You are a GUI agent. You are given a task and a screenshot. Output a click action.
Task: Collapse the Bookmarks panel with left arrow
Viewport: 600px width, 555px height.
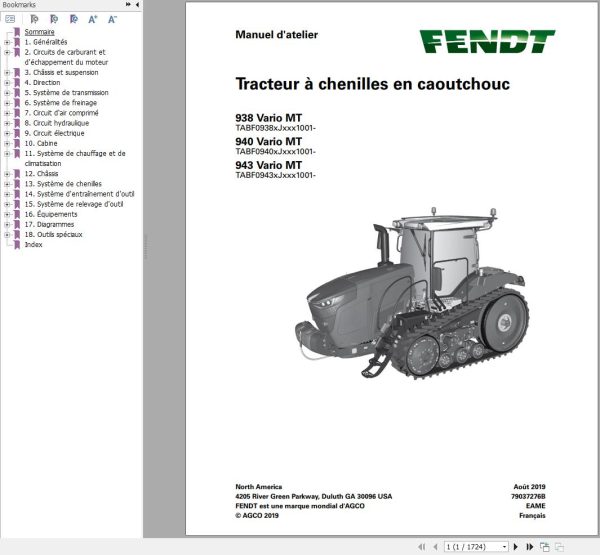tap(137, 5)
